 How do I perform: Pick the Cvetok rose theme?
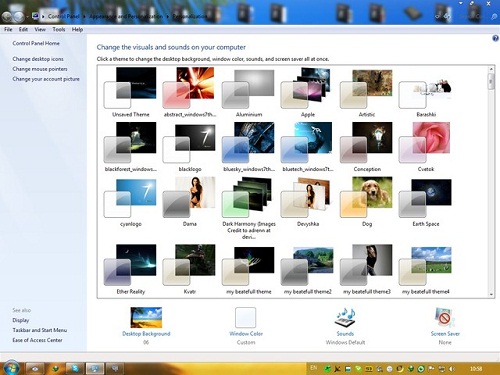425,143
